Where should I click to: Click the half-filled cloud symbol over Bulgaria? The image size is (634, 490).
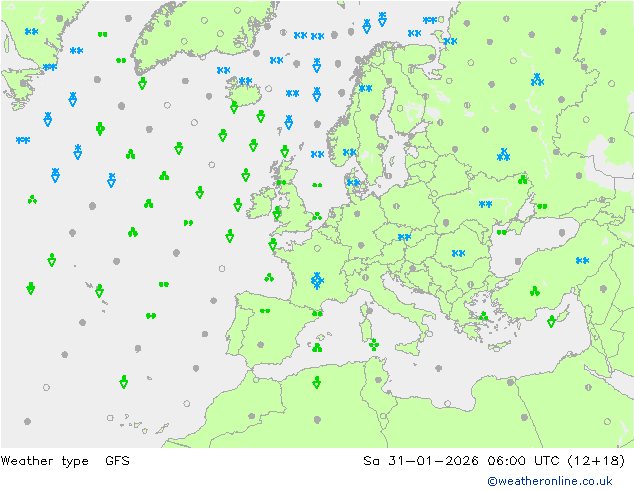[x=471, y=285]
